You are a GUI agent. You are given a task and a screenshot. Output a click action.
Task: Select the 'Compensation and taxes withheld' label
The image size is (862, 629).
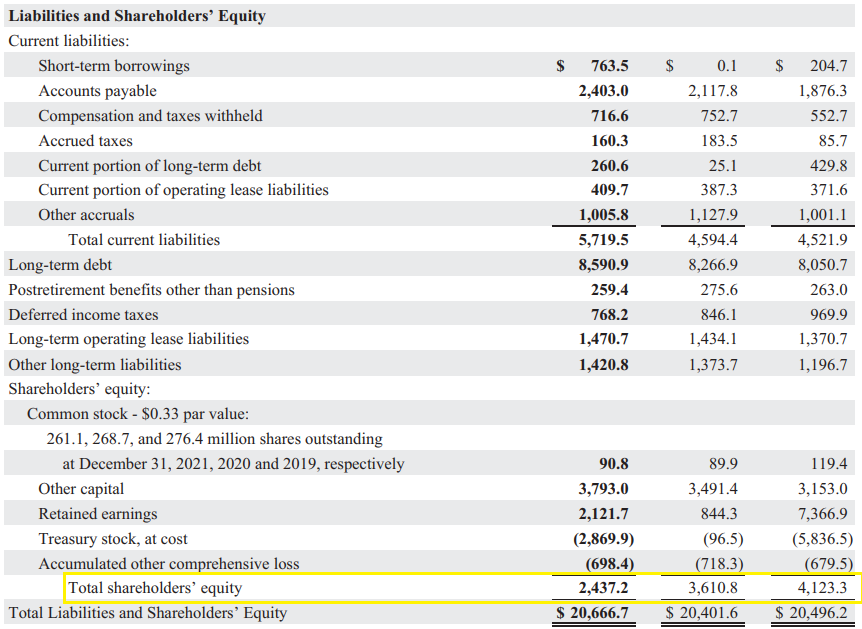coord(150,116)
